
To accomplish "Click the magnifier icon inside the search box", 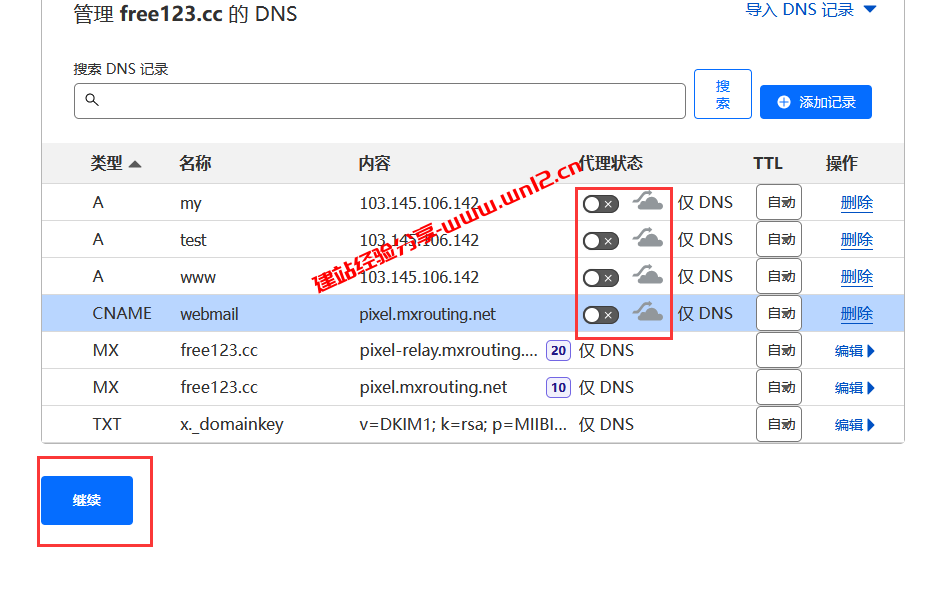I will pos(93,101).
